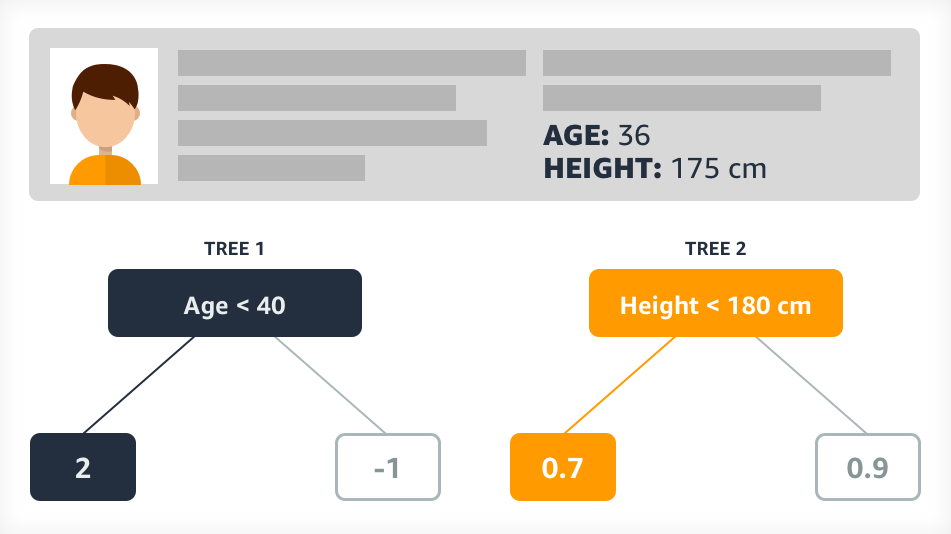Viewport: 951px width, 534px height.
Task: Click the orange branch line leading to 0.7
Action: [x=619, y=385]
